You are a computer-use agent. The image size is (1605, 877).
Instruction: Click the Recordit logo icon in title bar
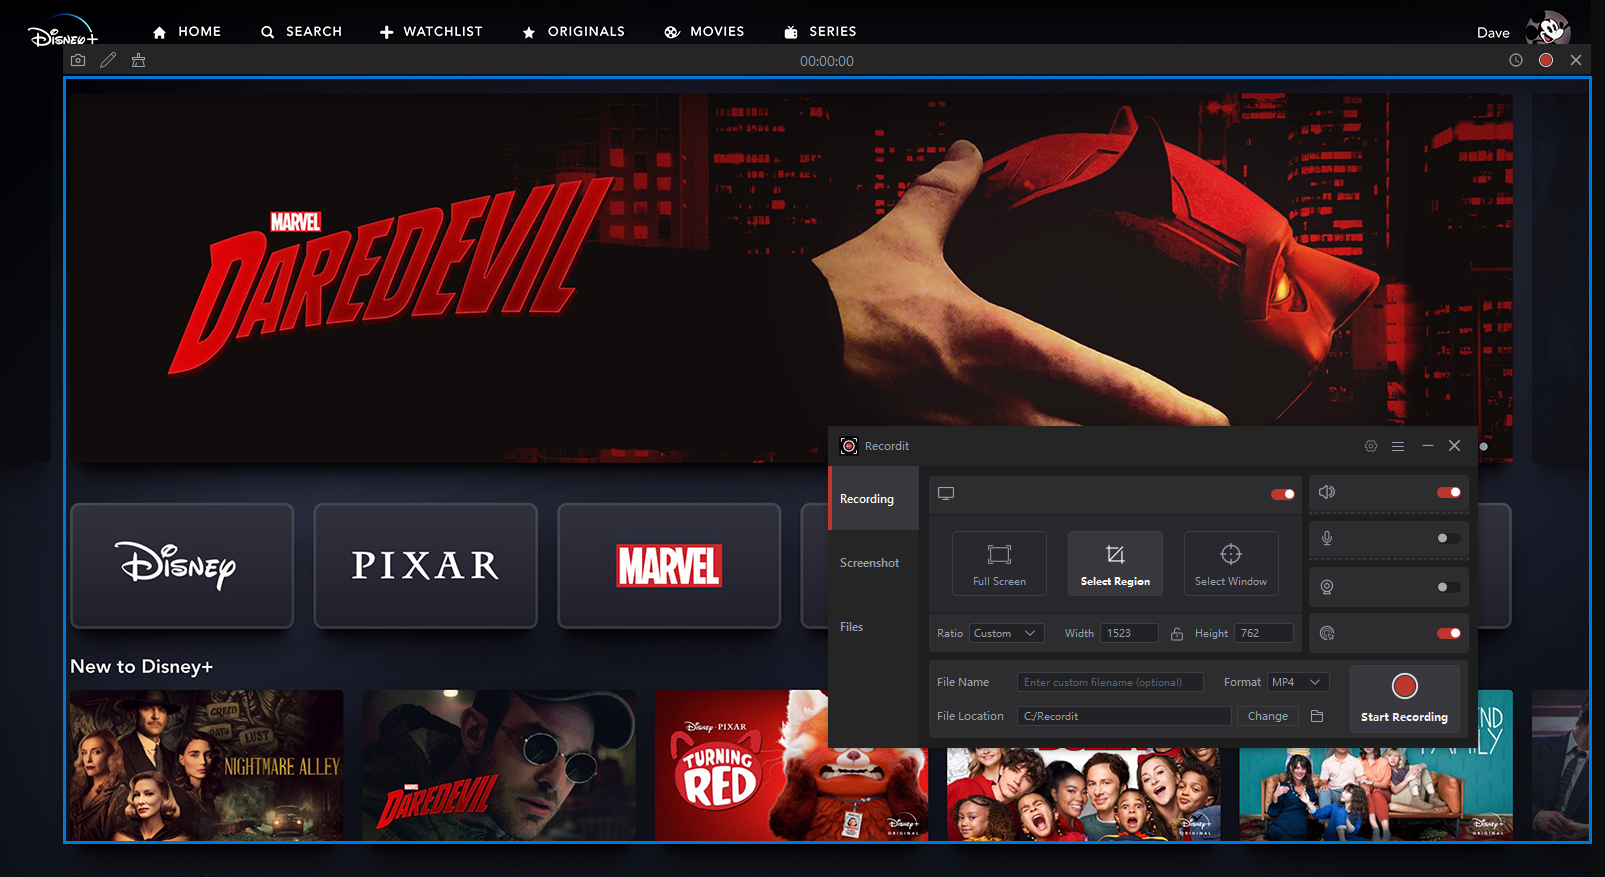[849, 446]
